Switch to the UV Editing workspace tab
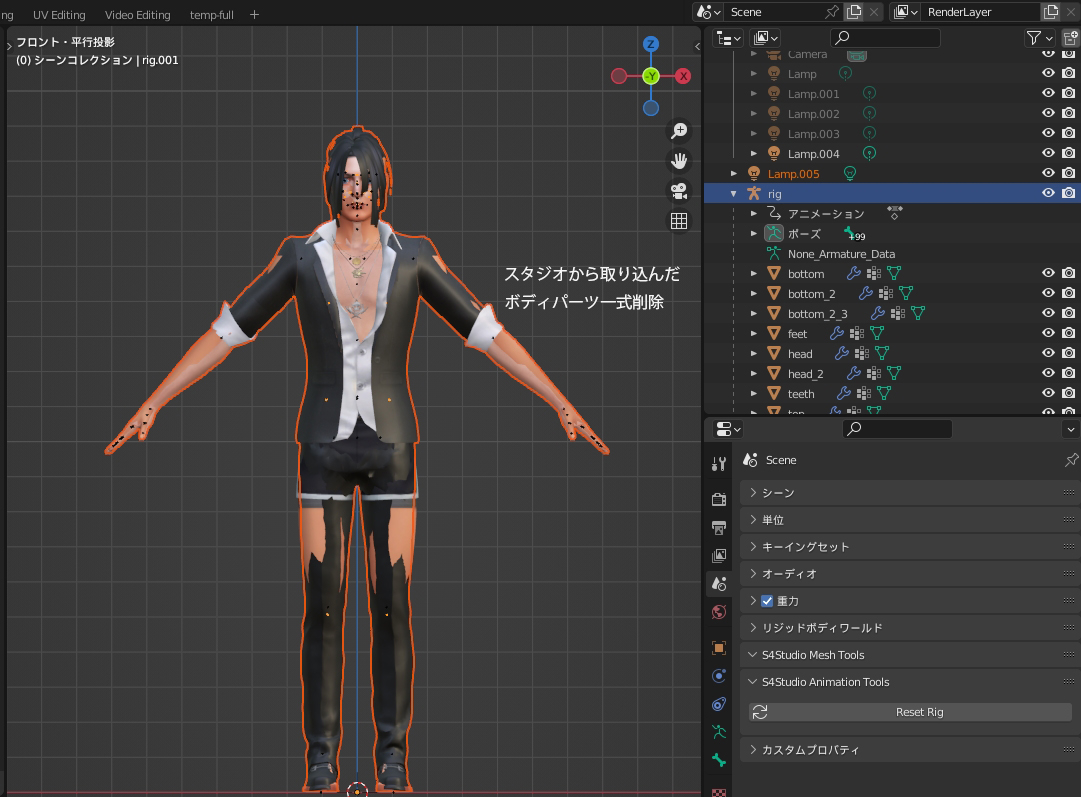This screenshot has width=1081, height=797. point(59,15)
